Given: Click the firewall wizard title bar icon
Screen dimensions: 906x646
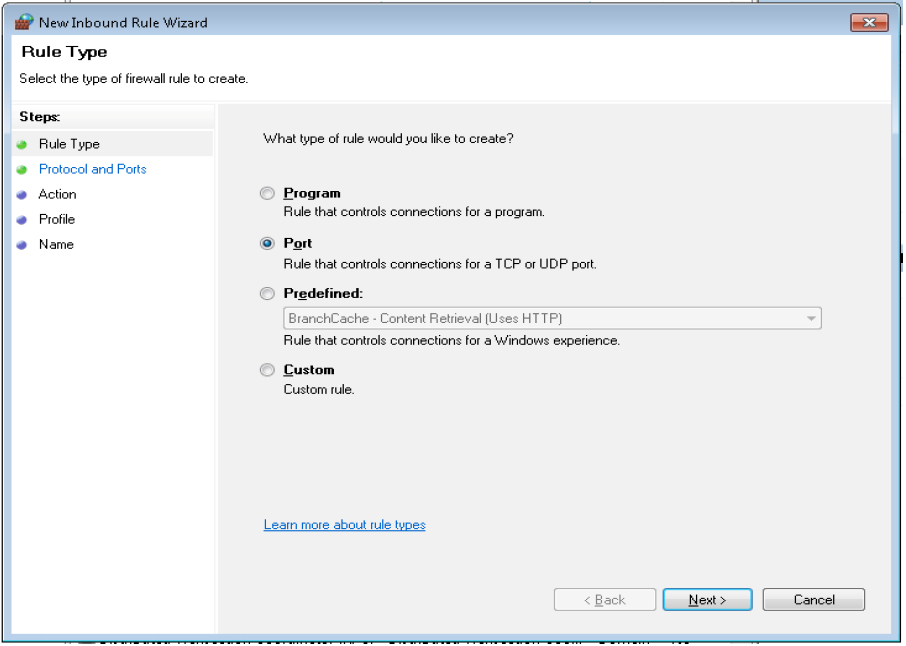Looking at the screenshot, I should [24, 22].
